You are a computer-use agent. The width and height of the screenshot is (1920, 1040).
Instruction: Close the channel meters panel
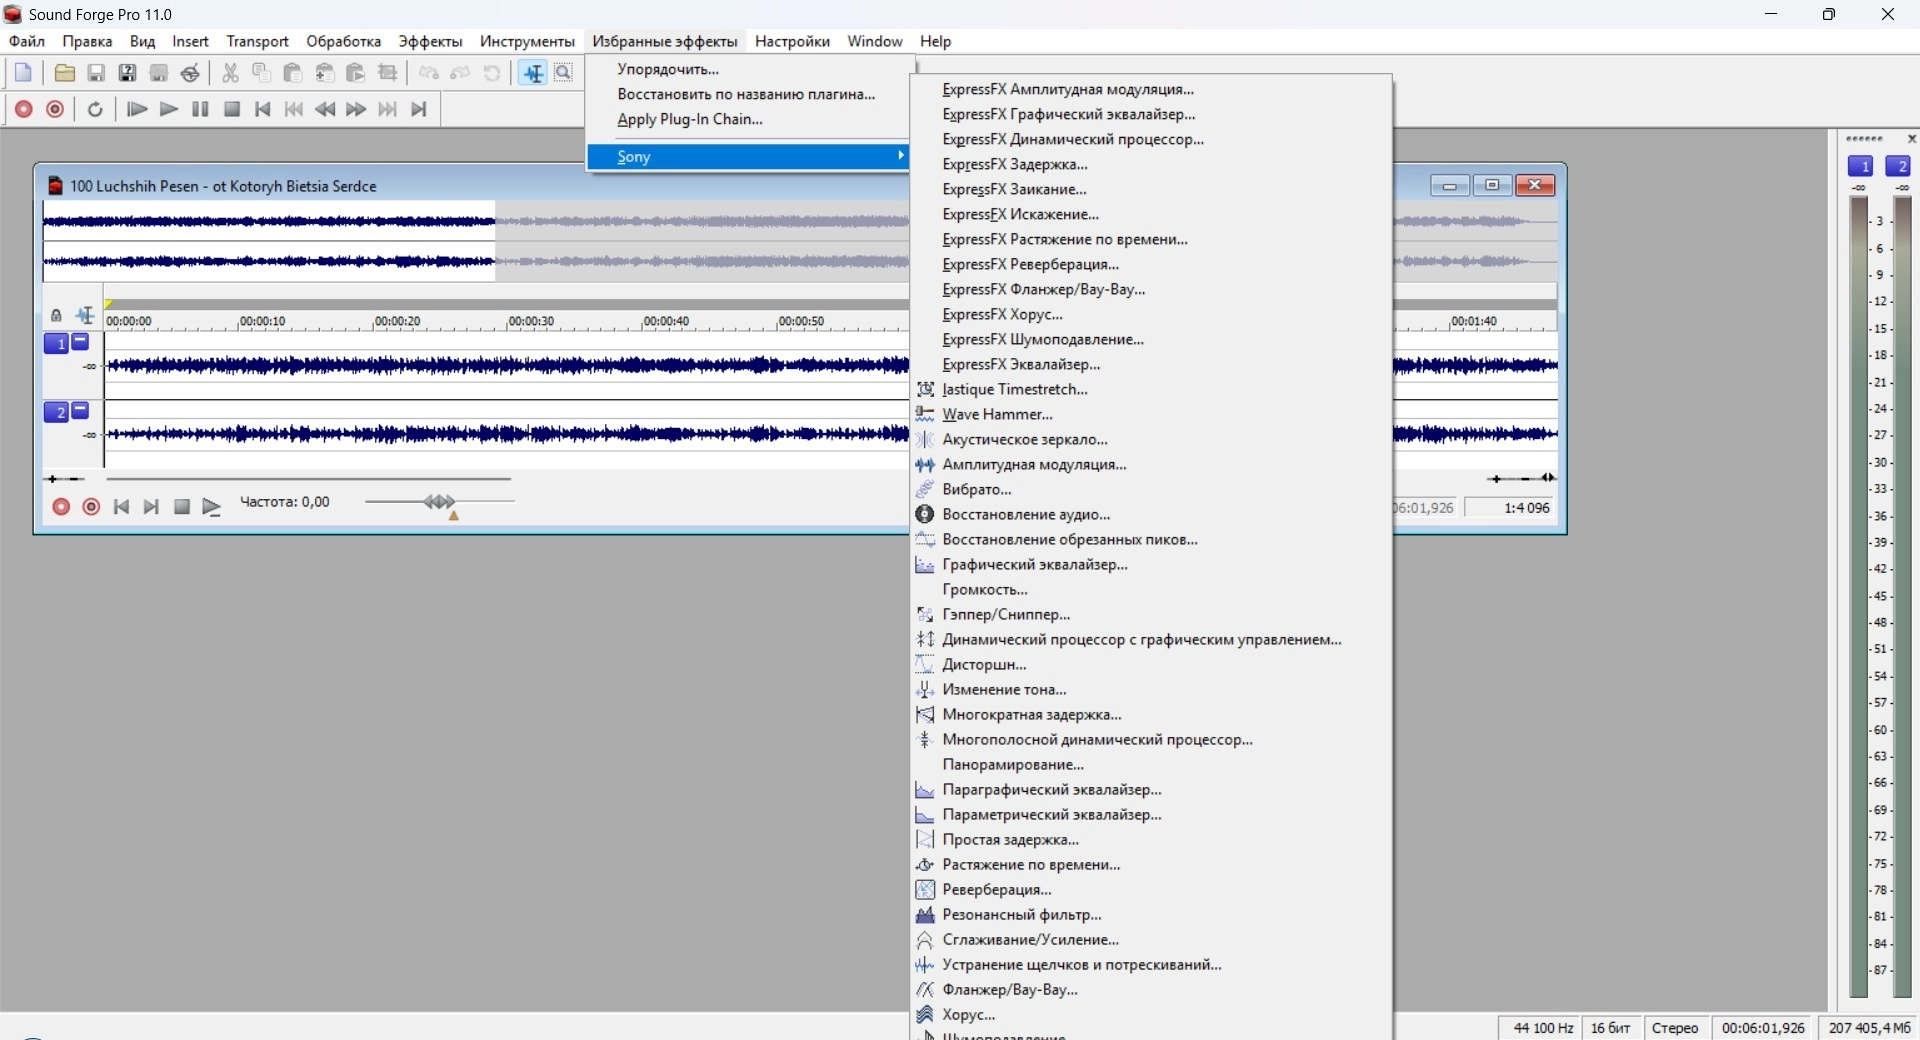click(1912, 139)
